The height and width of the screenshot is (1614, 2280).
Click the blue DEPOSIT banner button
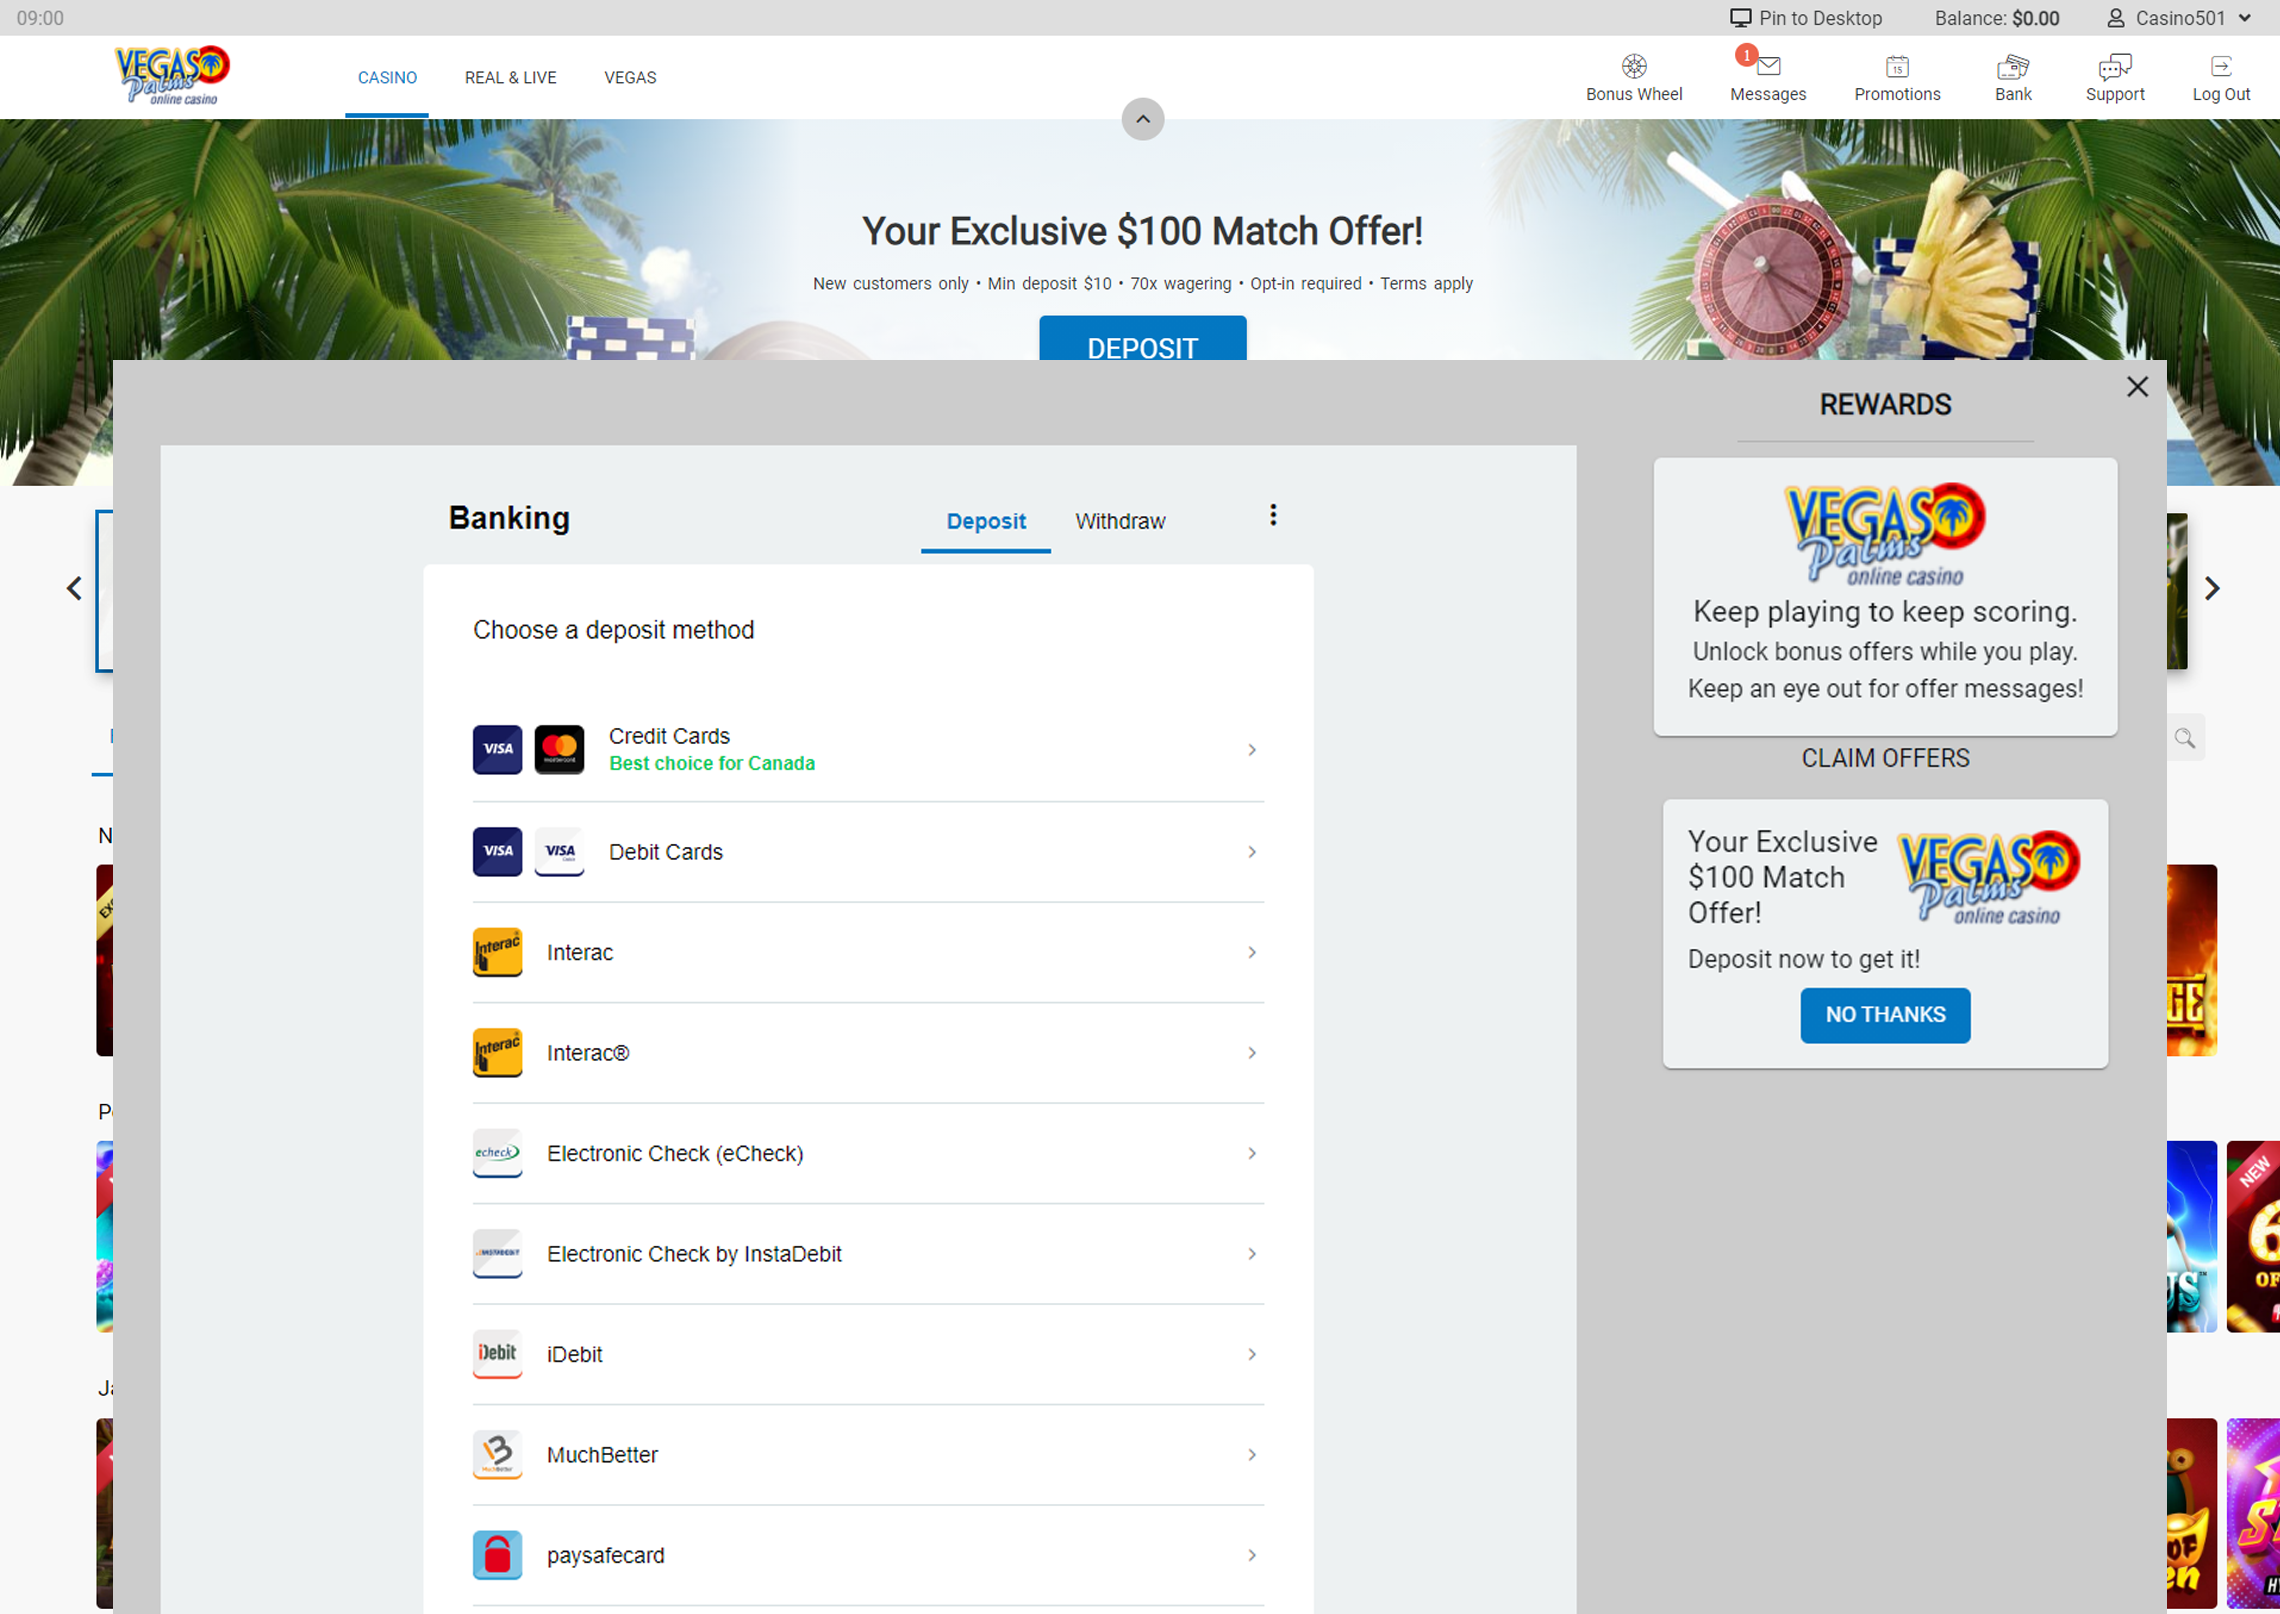pyautogui.click(x=1142, y=342)
